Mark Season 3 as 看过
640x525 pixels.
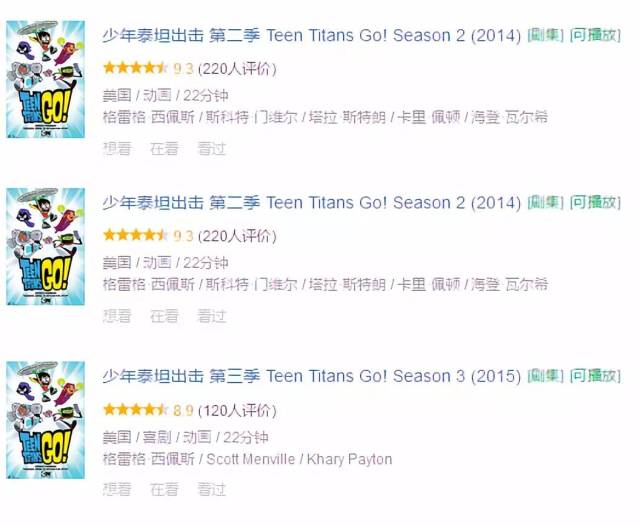click(211, 489)
